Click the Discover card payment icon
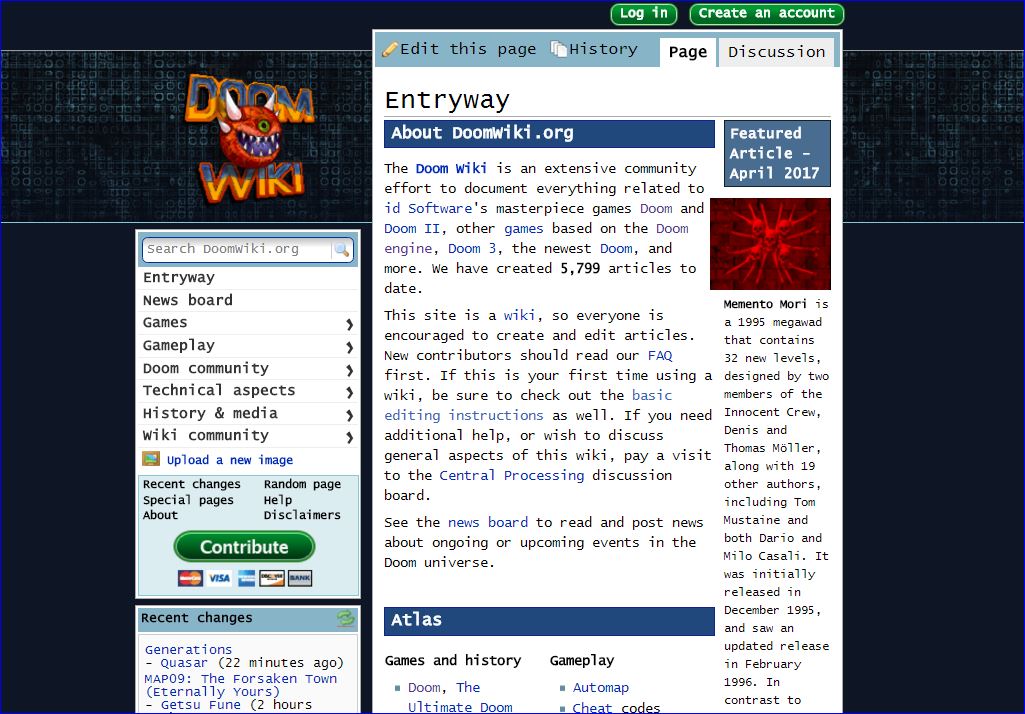 [x=271, y=578]
